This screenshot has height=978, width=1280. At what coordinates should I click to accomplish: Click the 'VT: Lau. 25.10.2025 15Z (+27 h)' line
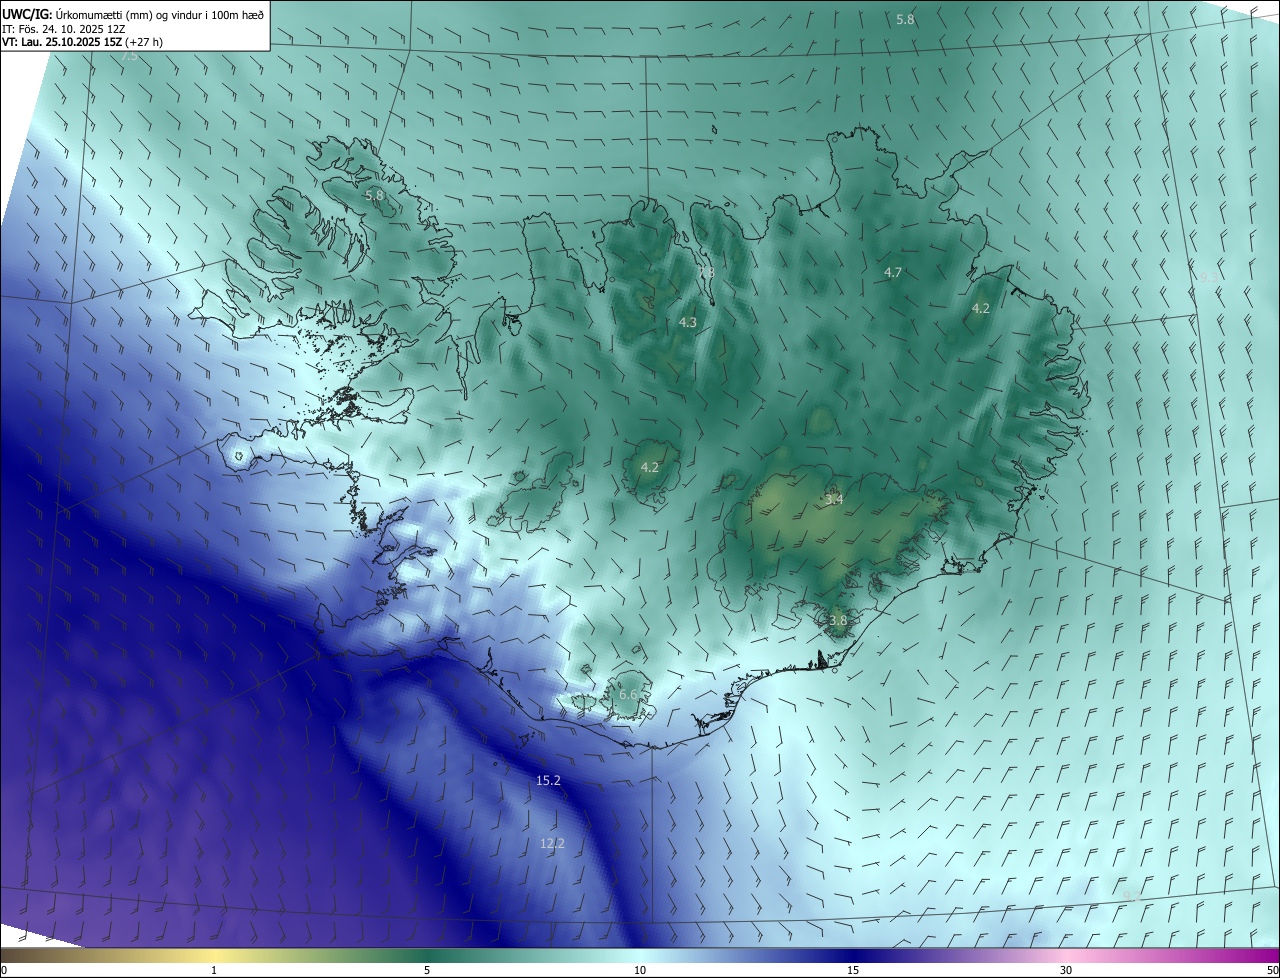click(x=82, y=42)
